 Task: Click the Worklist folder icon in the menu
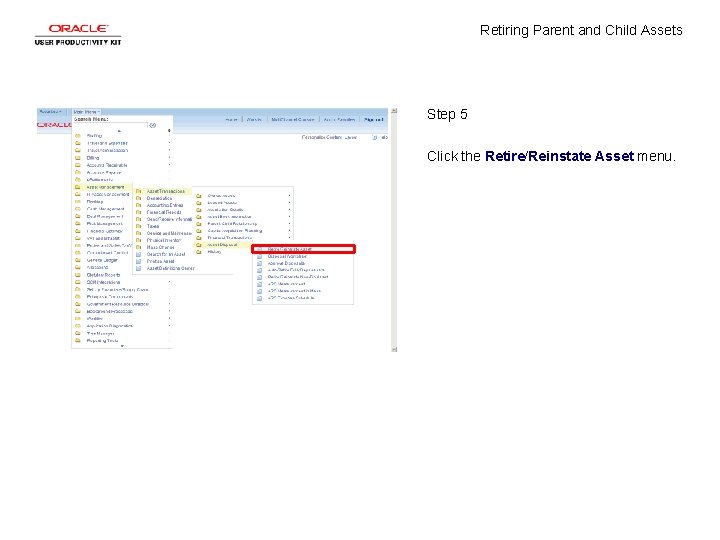pyautogui.click(x=78, y=318)
